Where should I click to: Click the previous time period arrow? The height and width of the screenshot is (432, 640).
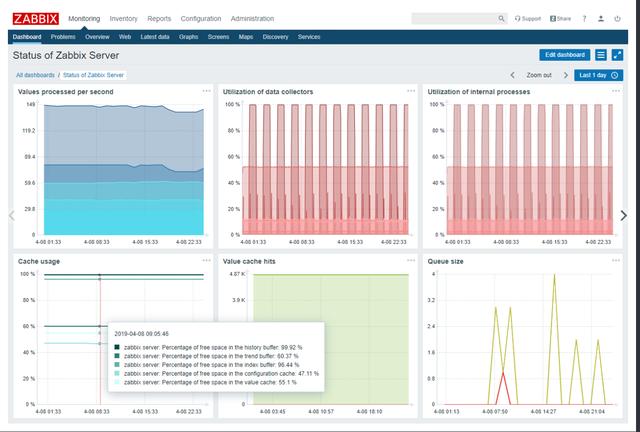tap(513, 75)
